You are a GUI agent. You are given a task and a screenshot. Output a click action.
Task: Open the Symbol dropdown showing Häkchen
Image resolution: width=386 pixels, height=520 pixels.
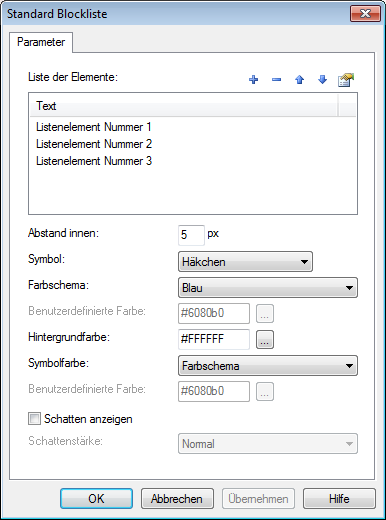[245, 262]
